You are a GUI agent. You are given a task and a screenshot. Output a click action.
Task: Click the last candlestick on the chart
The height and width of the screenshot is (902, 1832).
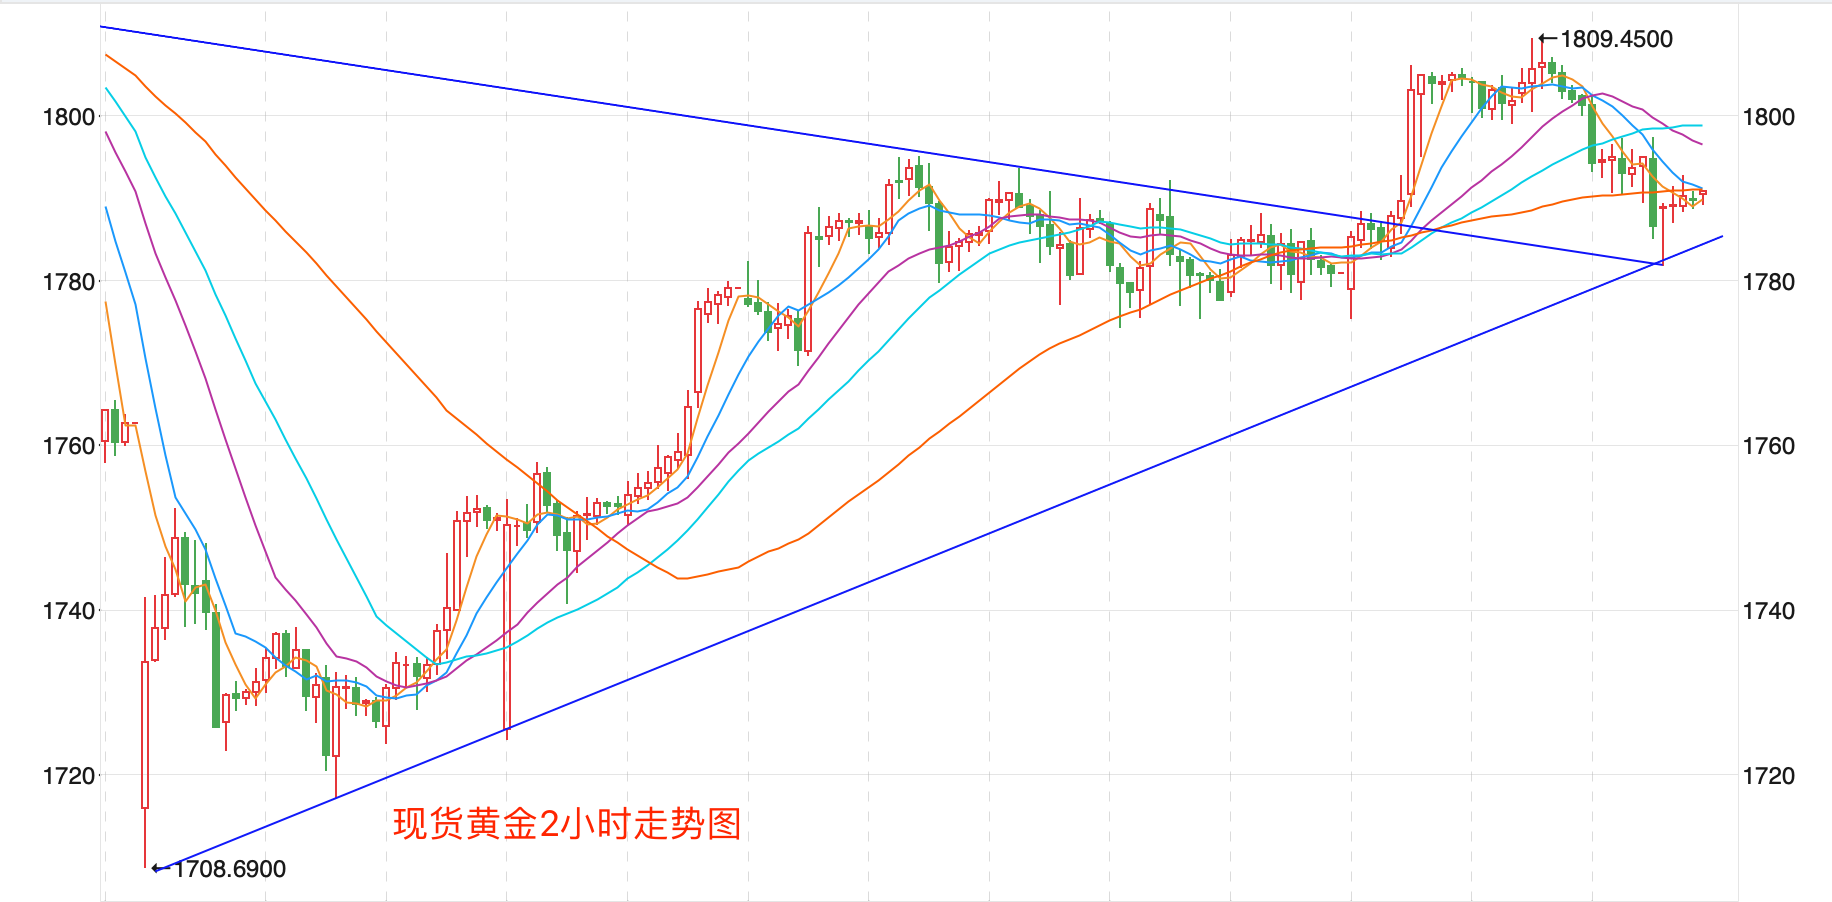(x=1703, y=193)
